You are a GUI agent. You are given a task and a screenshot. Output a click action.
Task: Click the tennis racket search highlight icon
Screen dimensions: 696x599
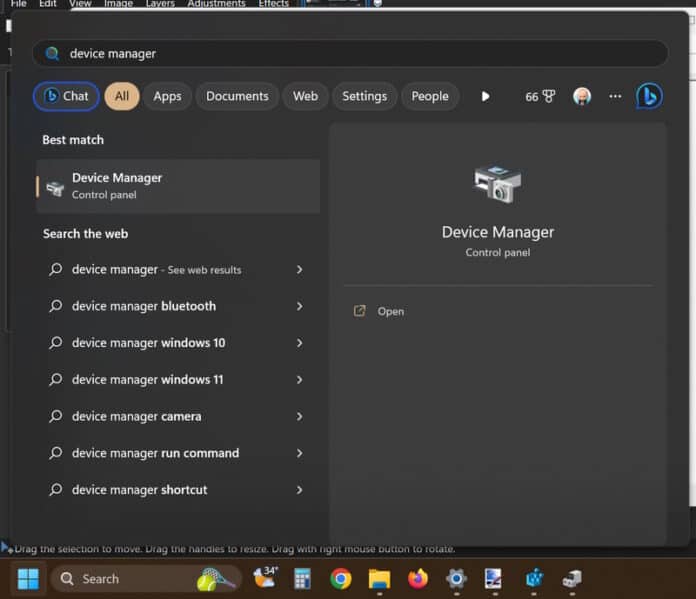(215, 579)
